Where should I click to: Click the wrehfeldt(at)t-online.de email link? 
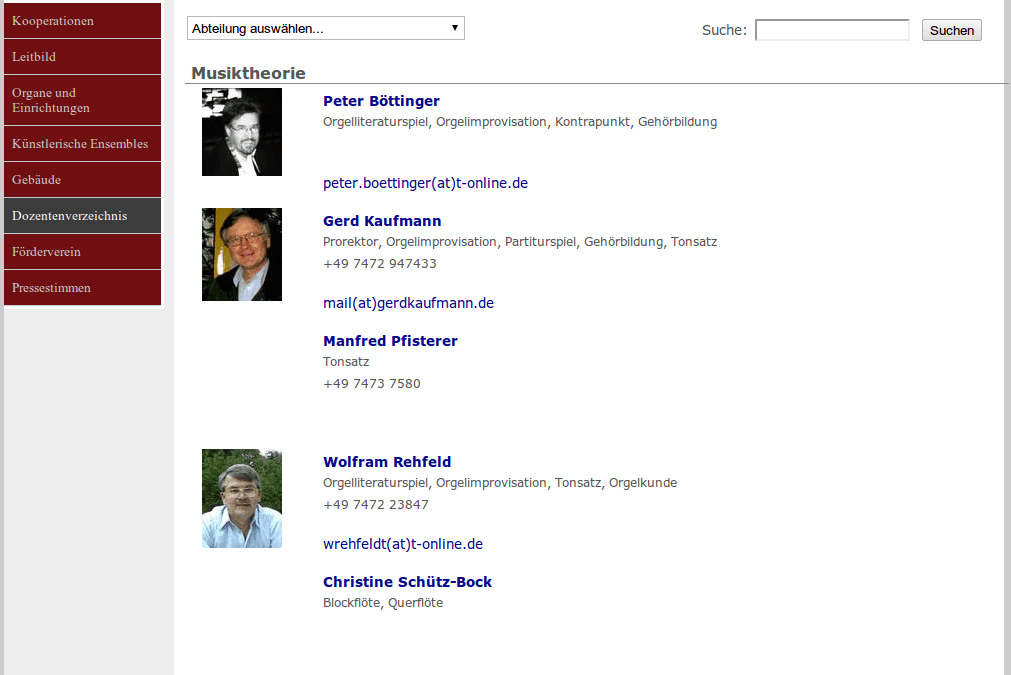[x=403, y=544]
